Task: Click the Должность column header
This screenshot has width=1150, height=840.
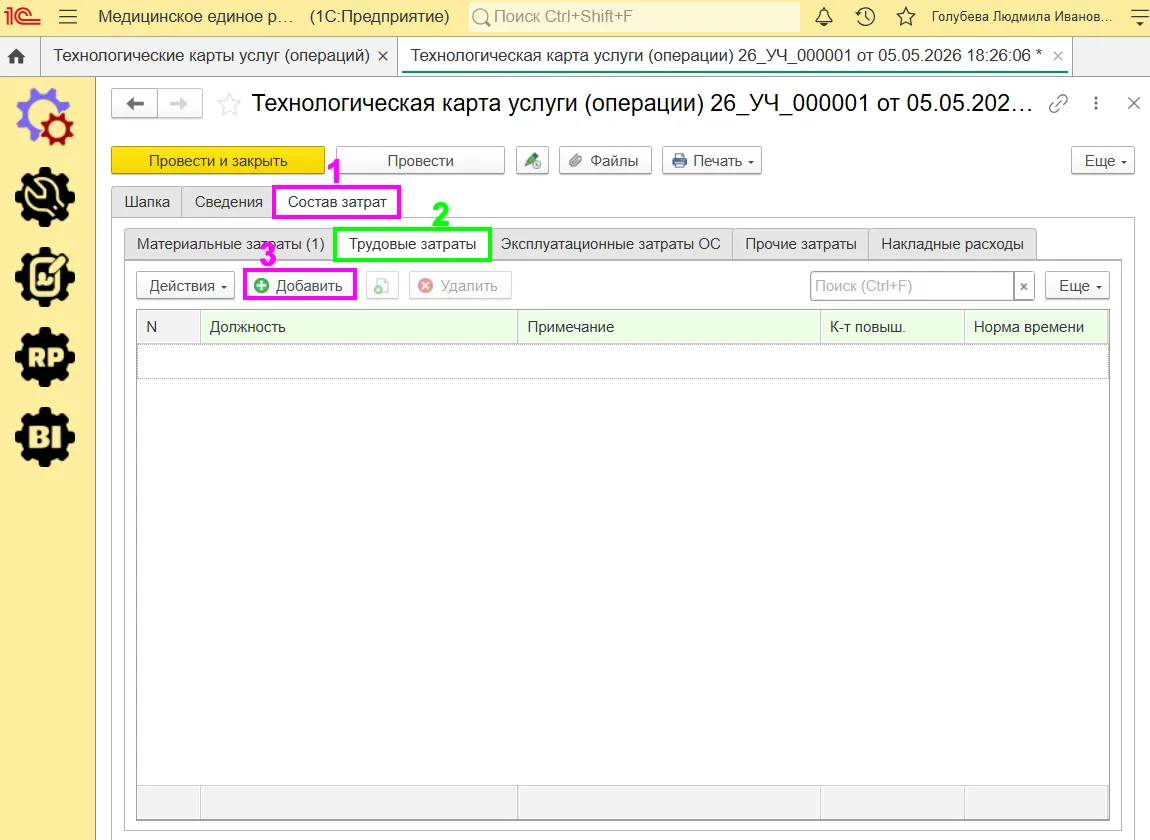Action: click(359, 327)
